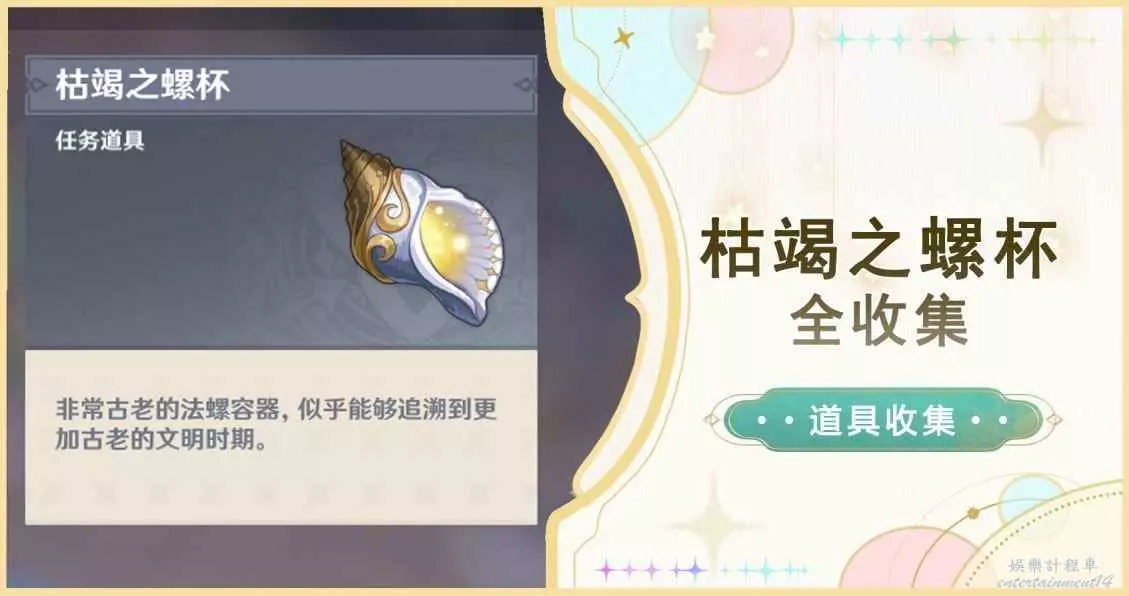1129x596 pixels.
Task: Click the large 枯竭之螺杯 heading
Action: pos(879,250)
